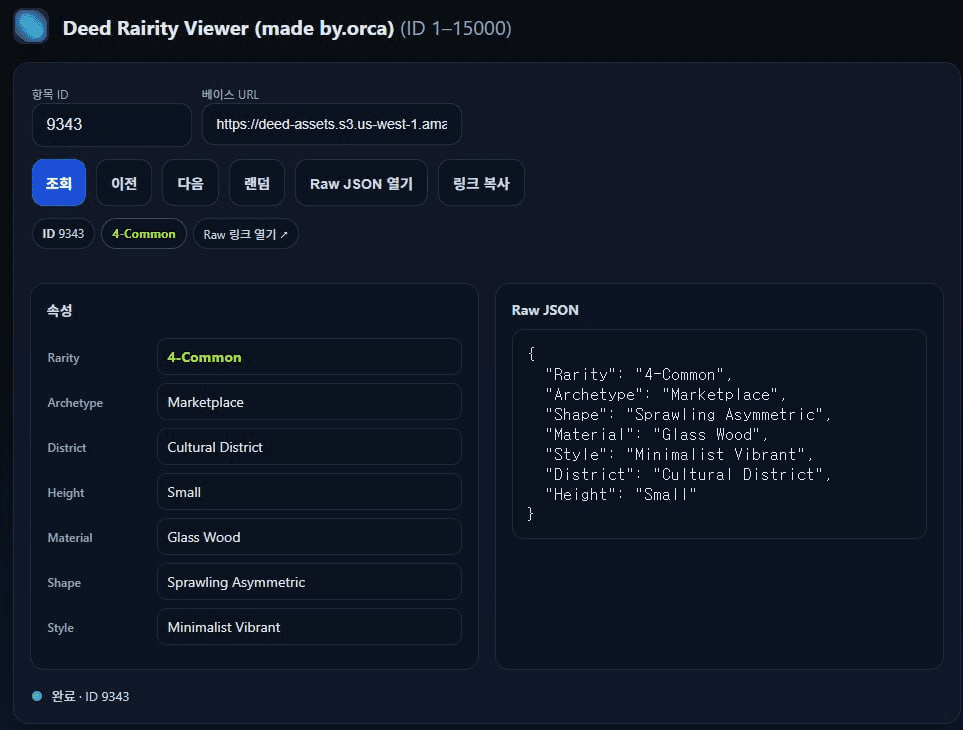963x730 pixels.
Task: Open the Raw 링크 열기 link chip
Action: click(245, 234)
